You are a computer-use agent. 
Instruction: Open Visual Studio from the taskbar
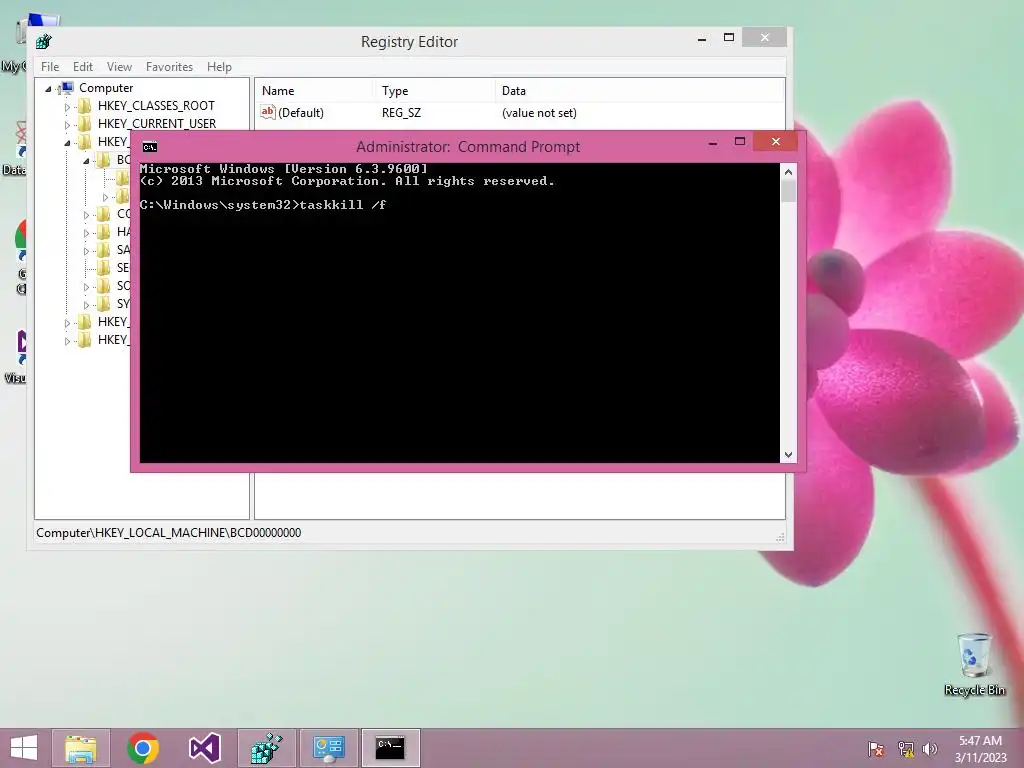tap(204, 748)
